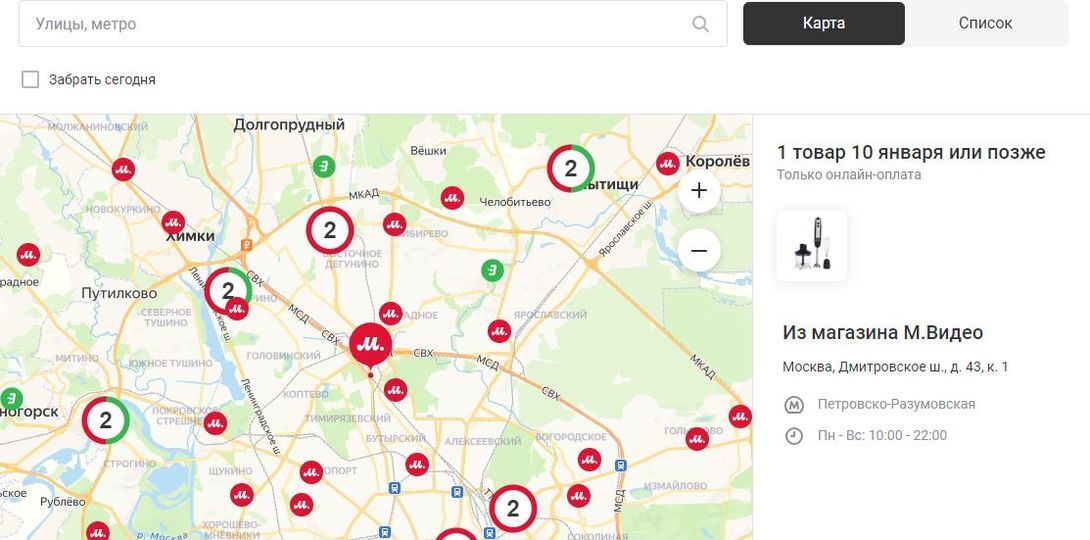The width and height of the screenshot is (1090, 540).
Task: Click address Москва, Дмитровское ш., д. 43
Action: (x=895, y=367)
